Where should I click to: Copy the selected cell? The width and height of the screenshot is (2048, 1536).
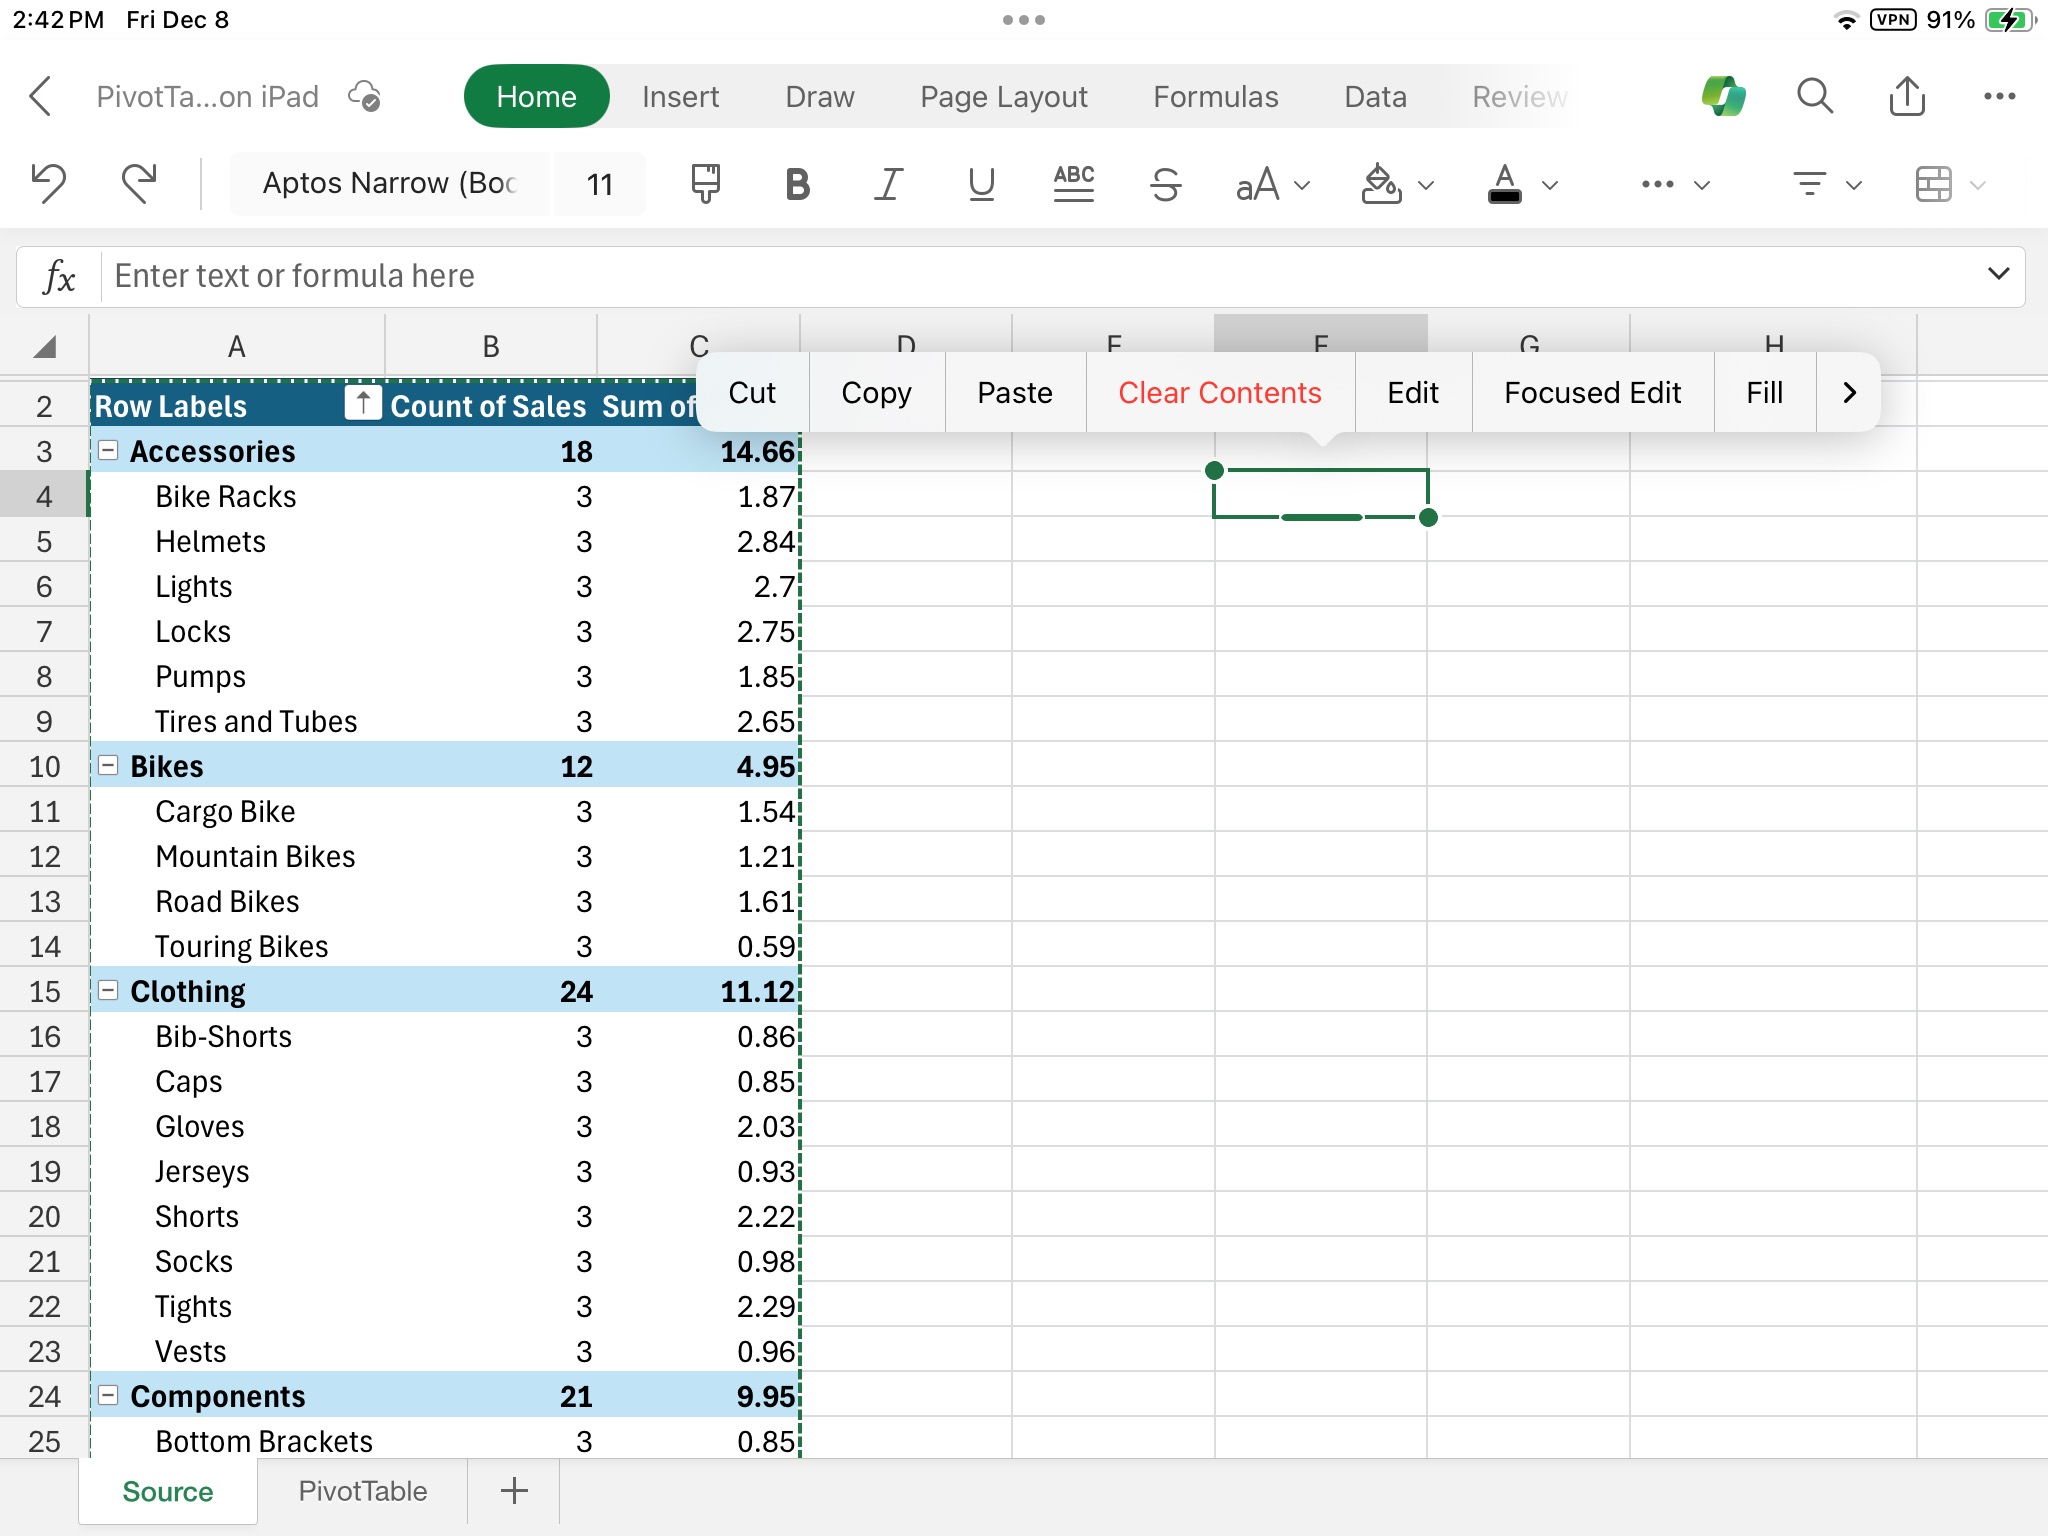(x=875, y=392)
